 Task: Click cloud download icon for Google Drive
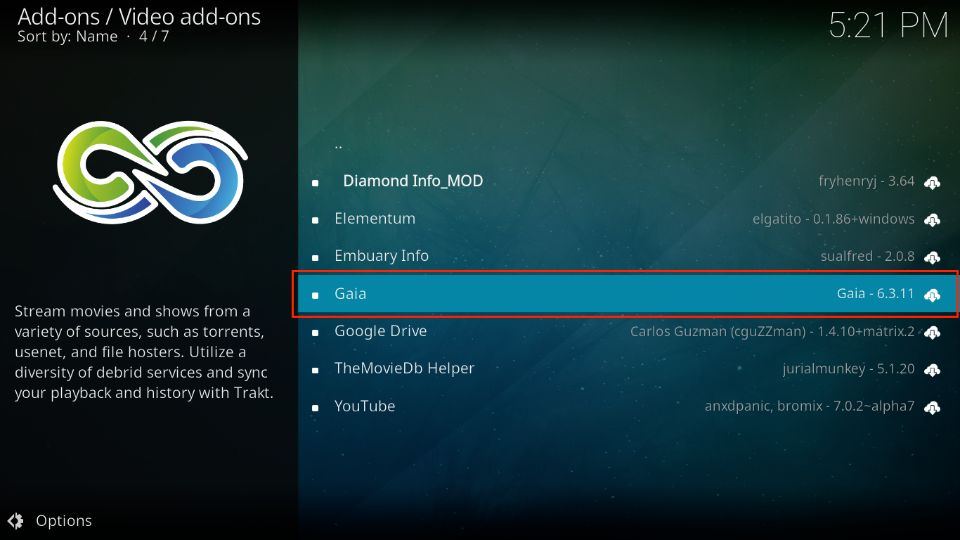point(932,332)
